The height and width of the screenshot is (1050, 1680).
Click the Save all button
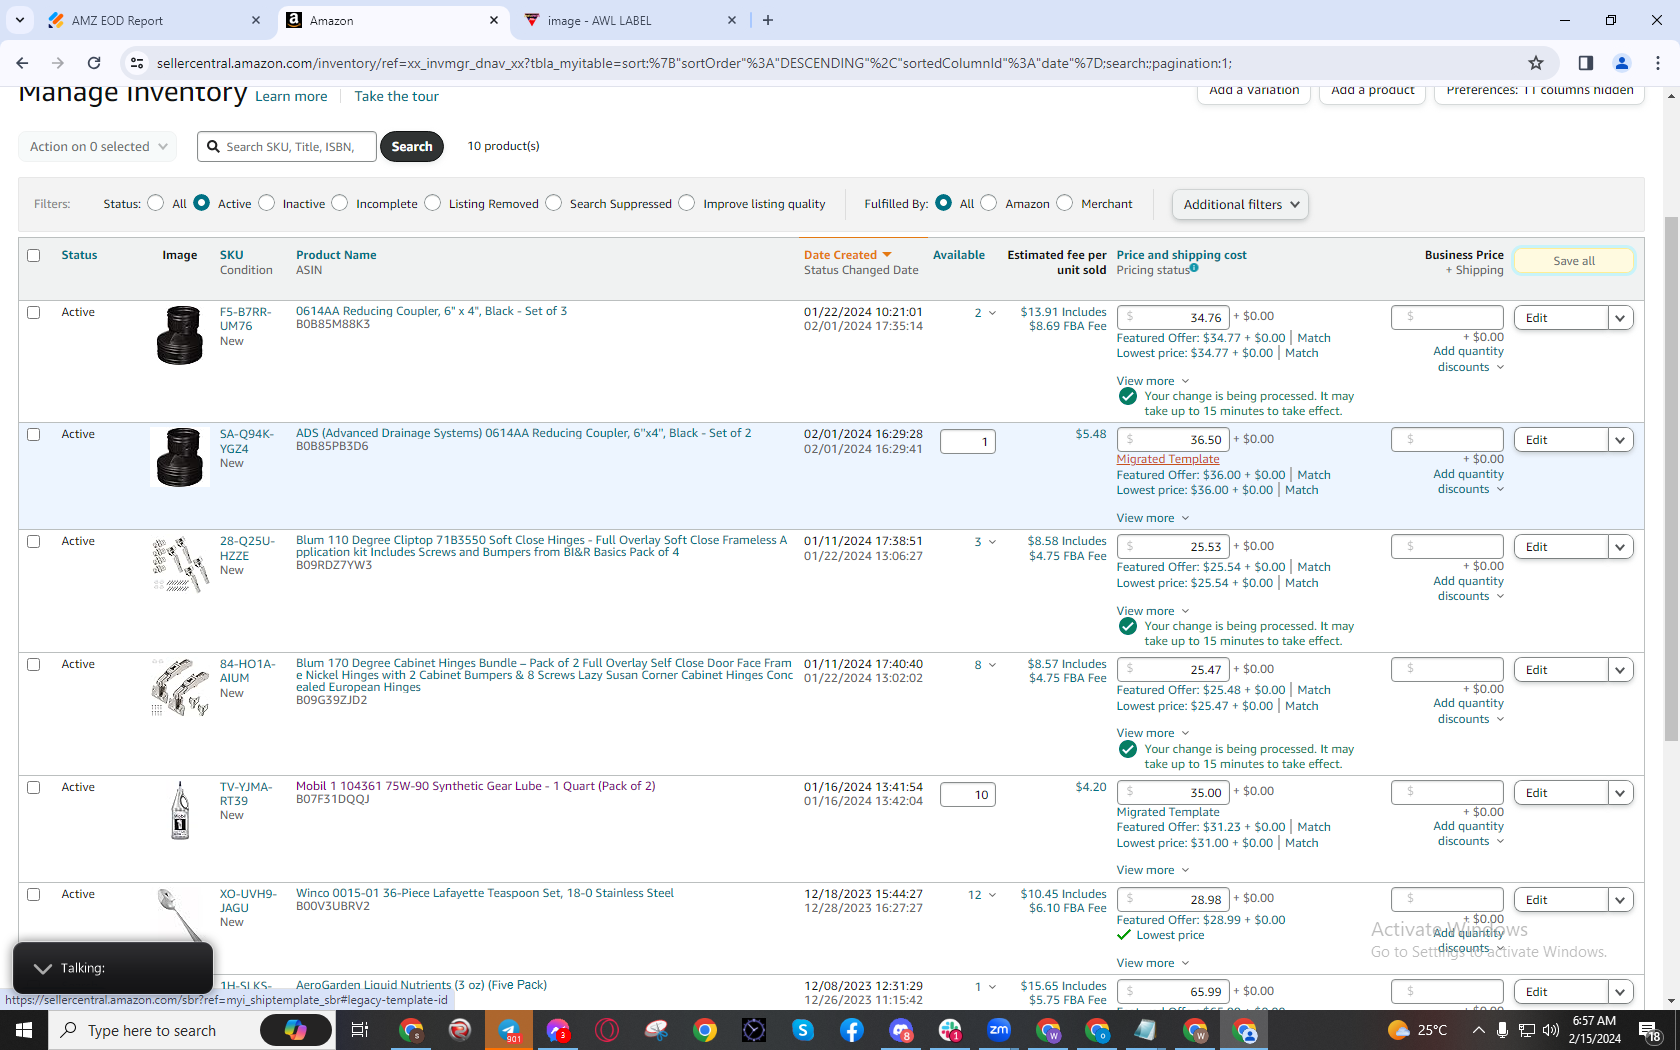[1574, 261]
